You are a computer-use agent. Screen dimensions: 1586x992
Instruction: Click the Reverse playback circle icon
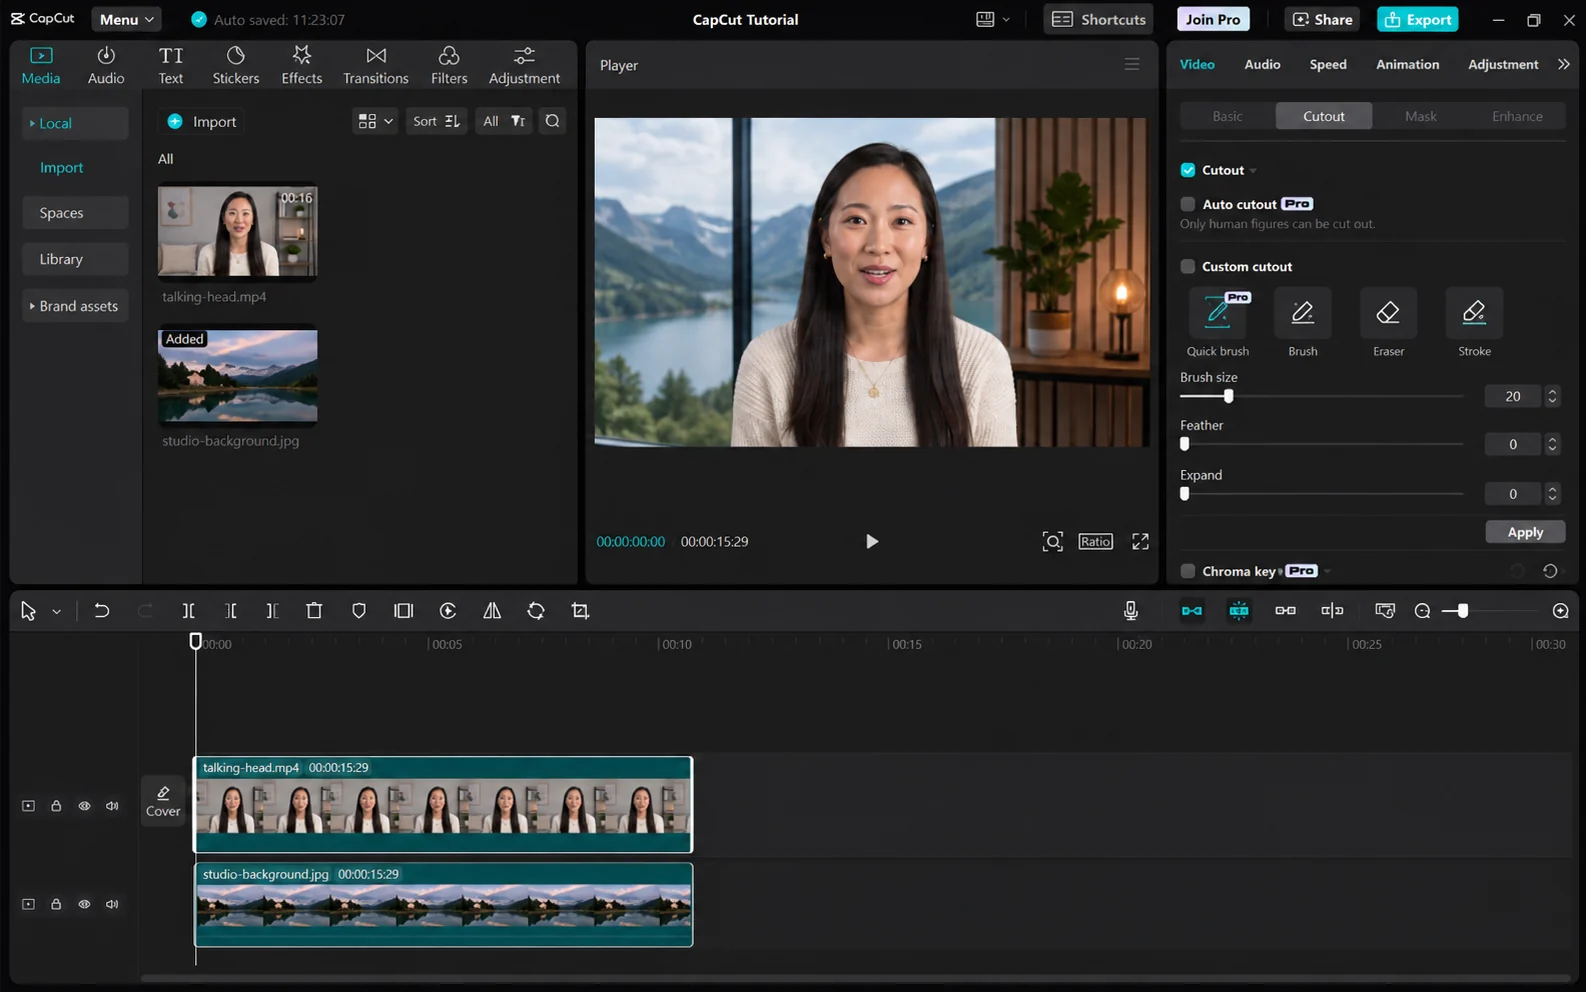[448, 611]
